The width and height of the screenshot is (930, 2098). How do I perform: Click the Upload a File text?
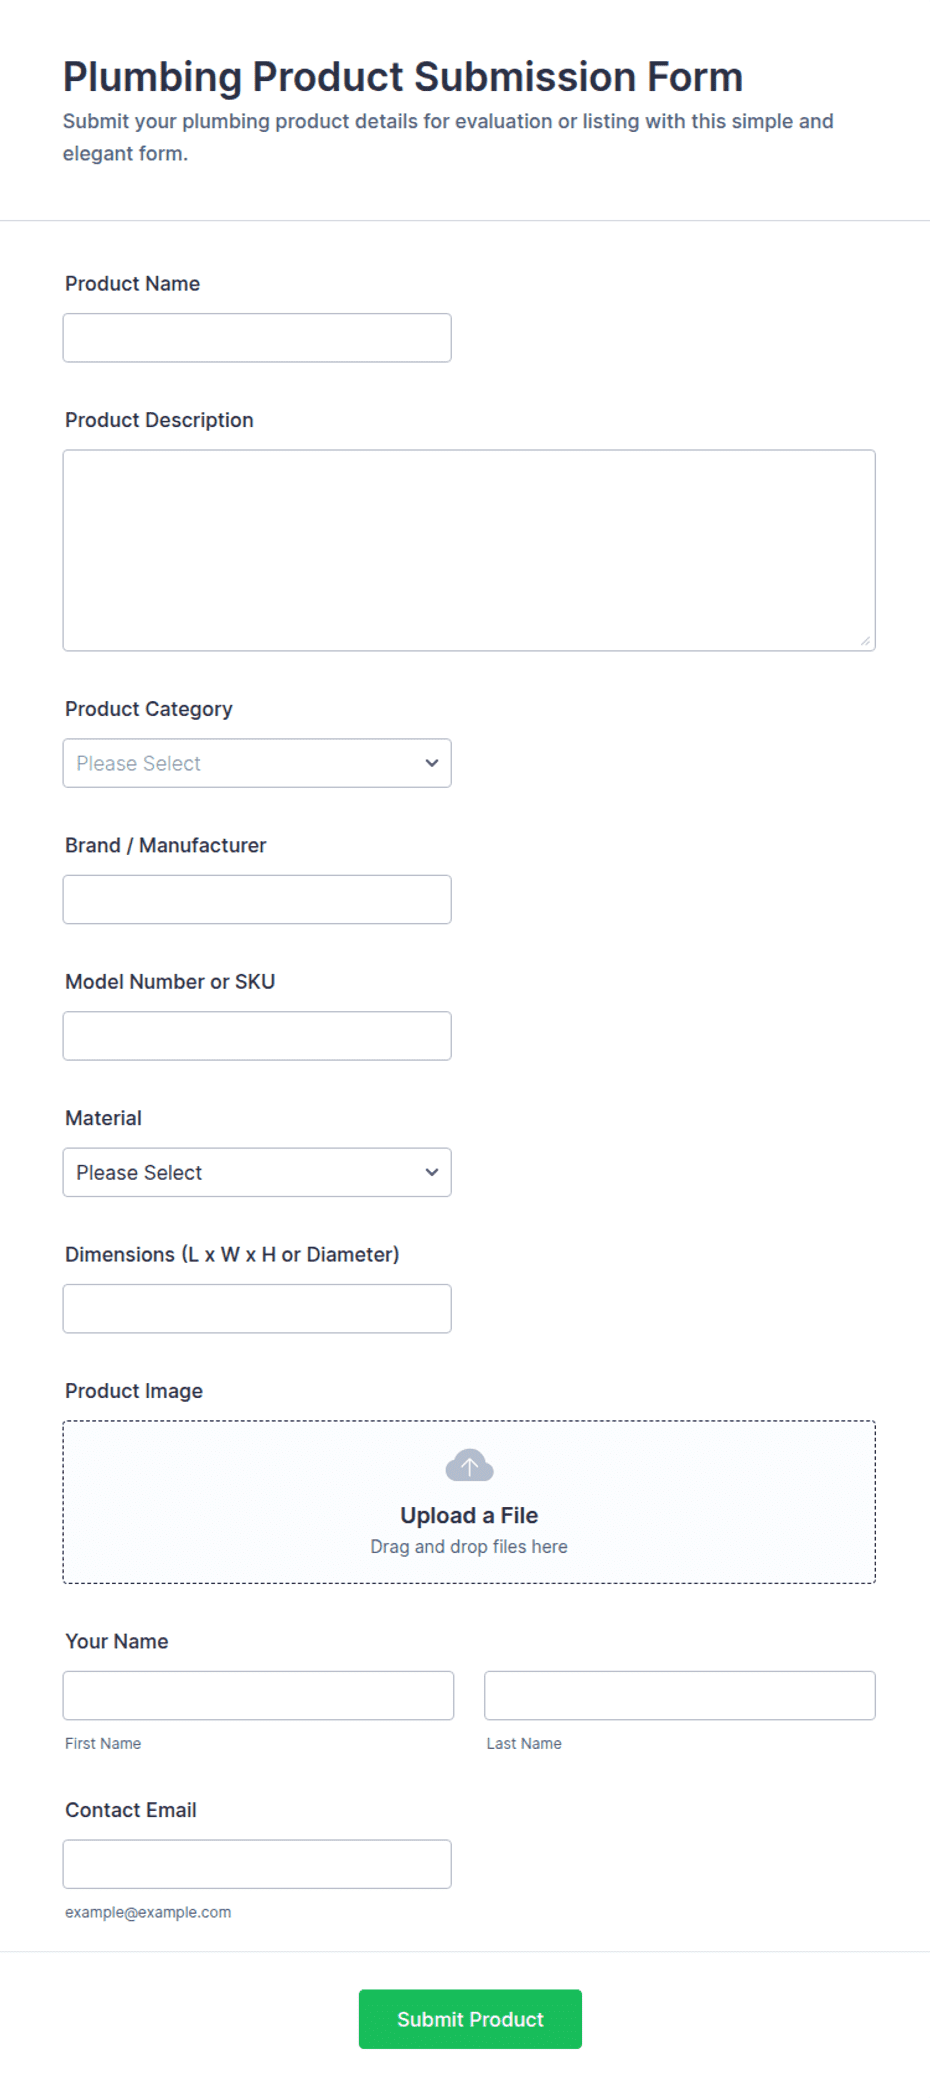[x=469, y=1515]
